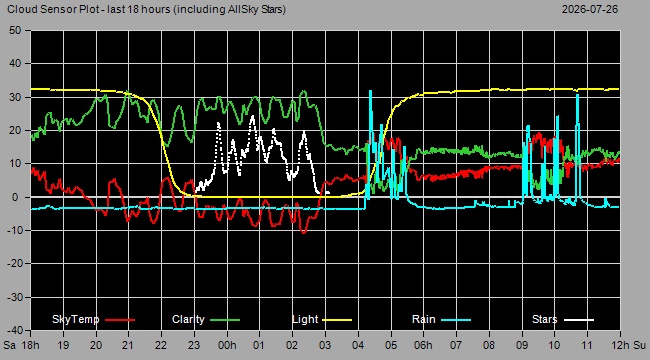Click the x-axis label 05
Image resolution: width=650 pixels, height=360 pixels.
click(391, 345)
